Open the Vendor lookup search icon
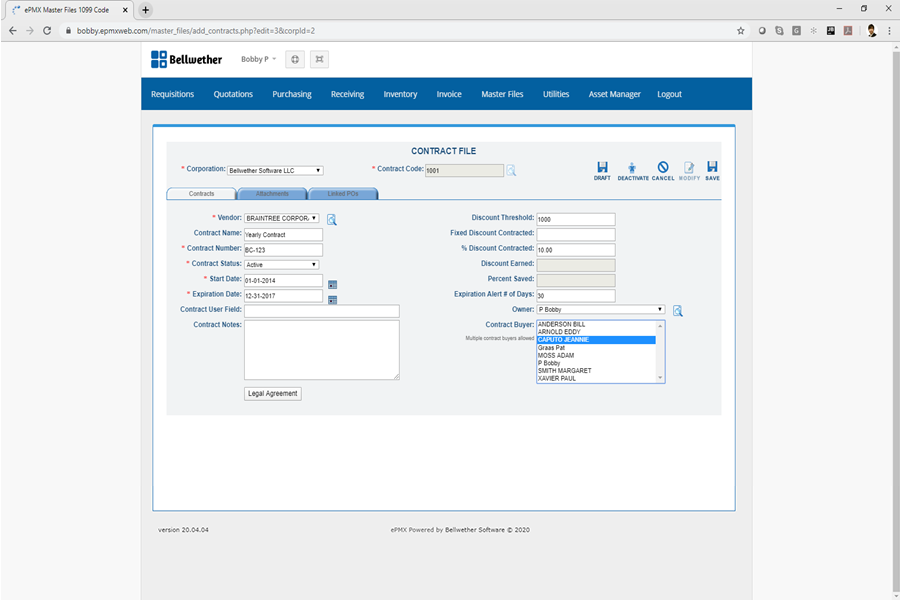Viewport: 900px width, 600px height. pyautogui.click(x=332, y=218)
